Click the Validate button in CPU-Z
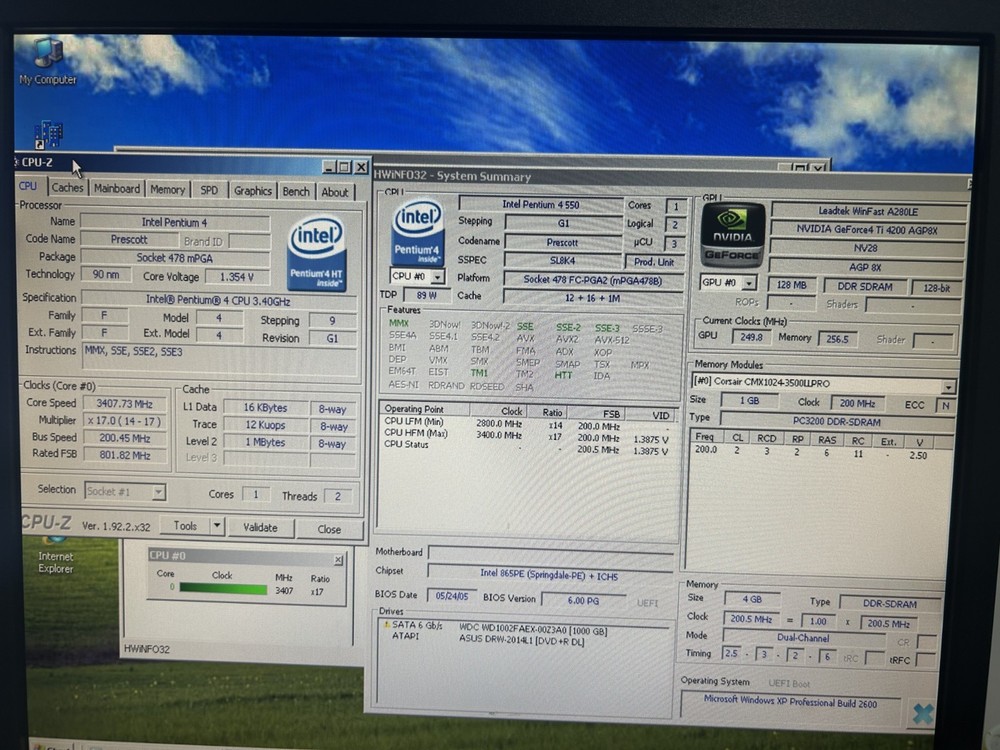Image resolution: width=1000 pixels, height=750 pixels. tap(260, 527)
